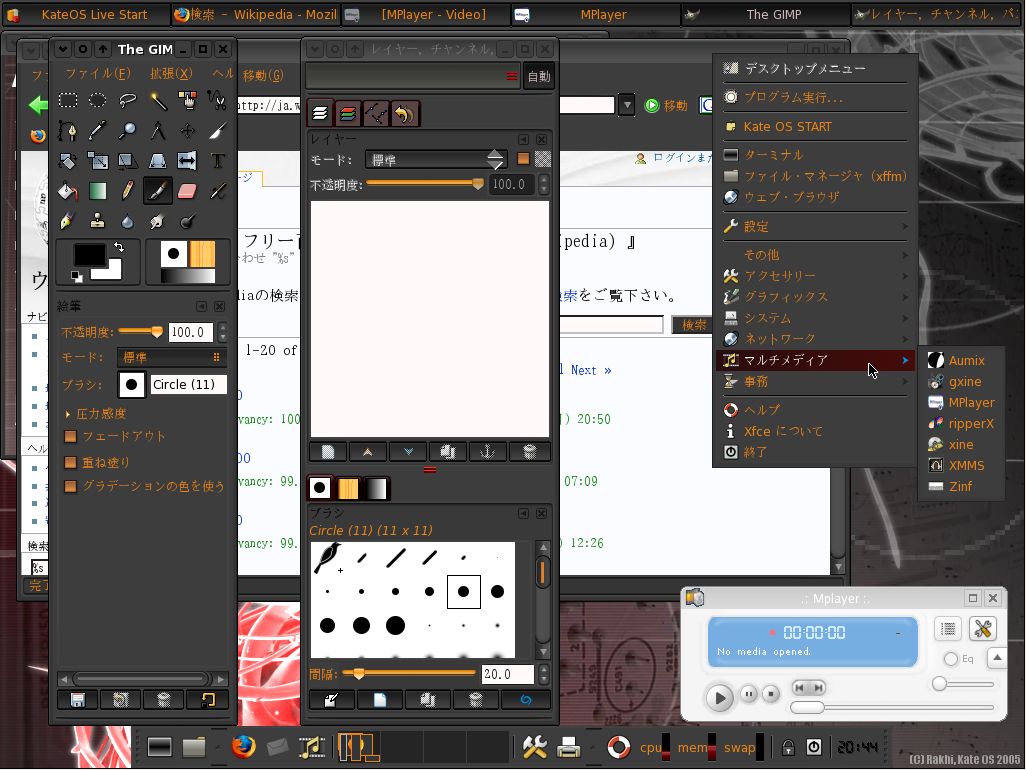Open the Channels tab icon in dock
The image size is (1026, 770).
(x=348, y=114)
